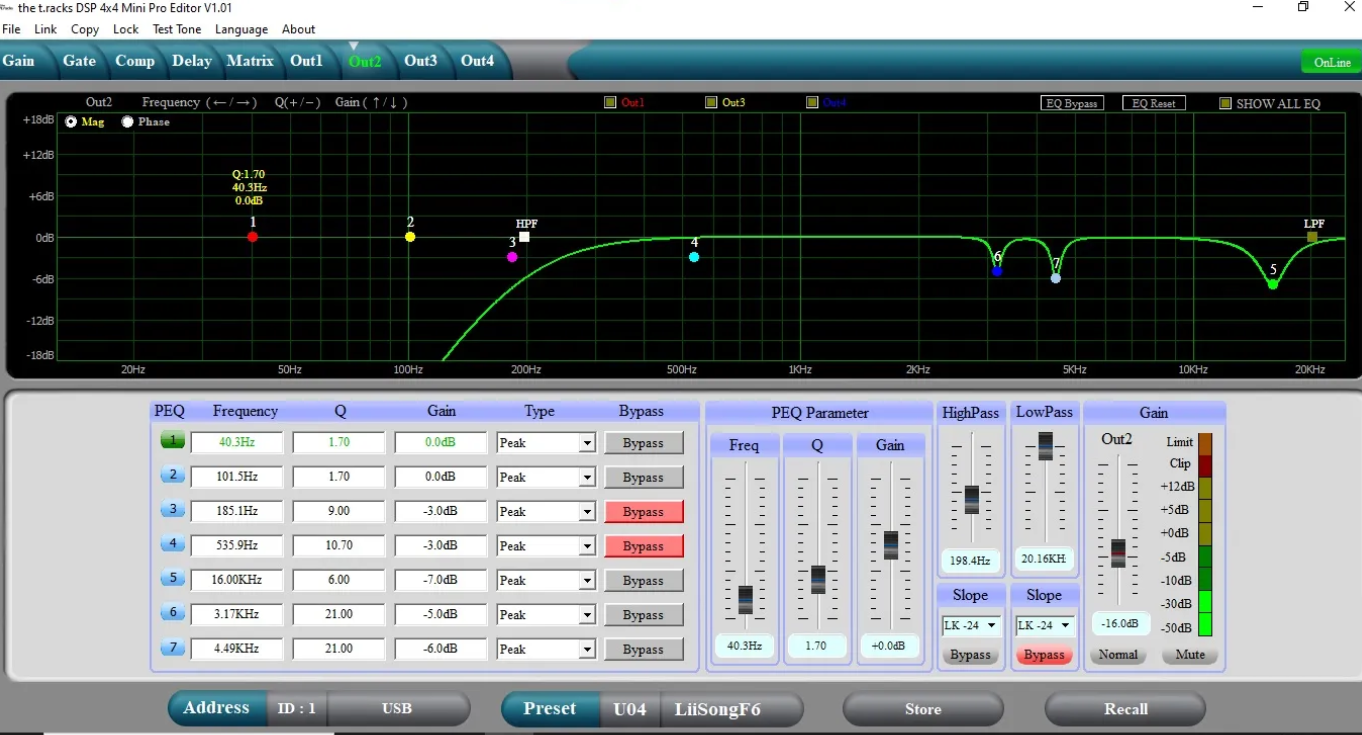This screenshot has height=735, width=1362.
Task: Toggle the Out3 curve overlay checkbox
Action: click(x=711, y=102)
